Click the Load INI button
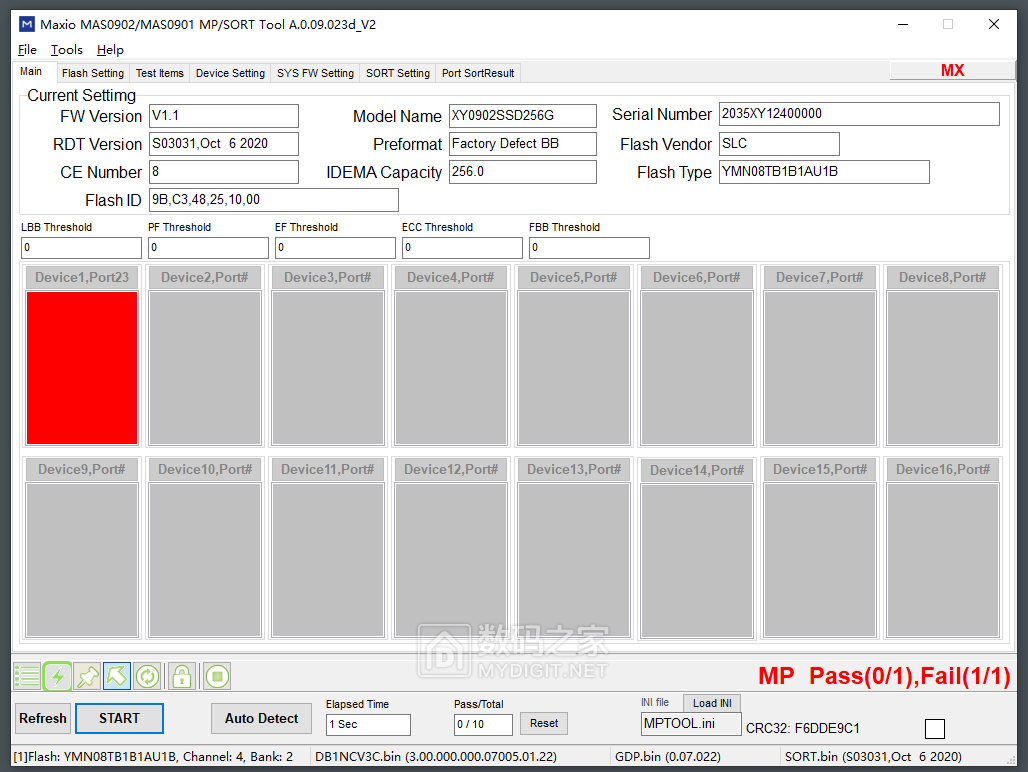Viewport: 1028px width, 772px height. 712,703
